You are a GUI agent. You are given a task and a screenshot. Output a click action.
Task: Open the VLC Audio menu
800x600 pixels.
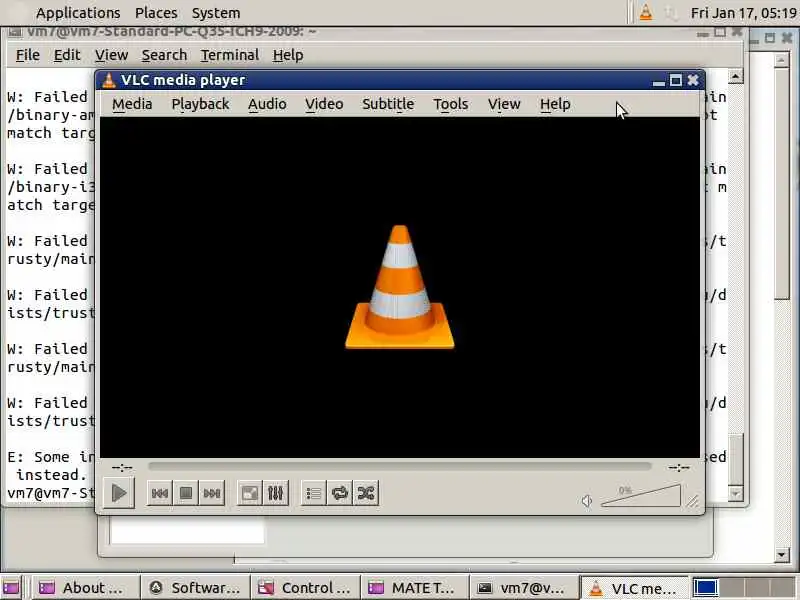(x=267, y=104)
